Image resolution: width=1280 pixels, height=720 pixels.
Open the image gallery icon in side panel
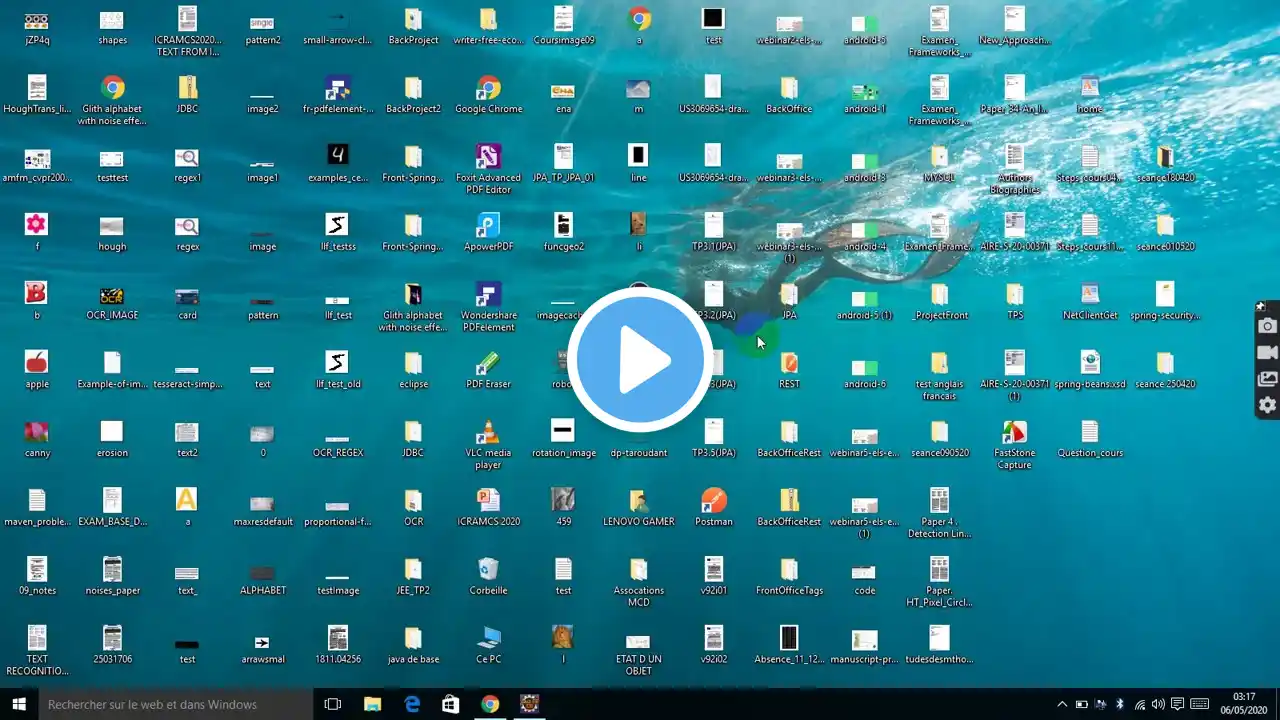point(1267,379)
